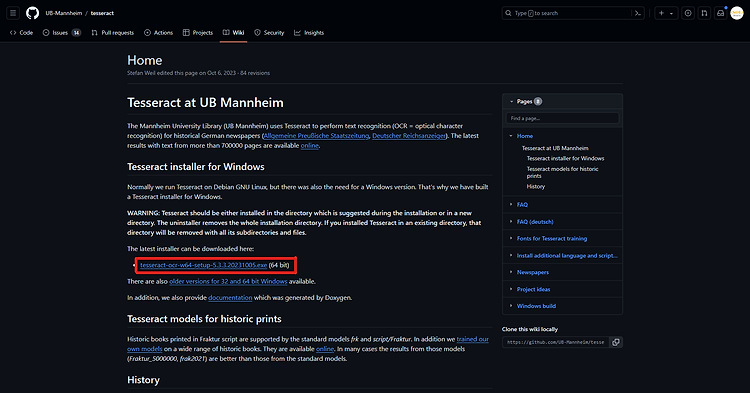750x393 pixels.
Task: Open Fonts for Tesseract training page
Action: (552, 238)
